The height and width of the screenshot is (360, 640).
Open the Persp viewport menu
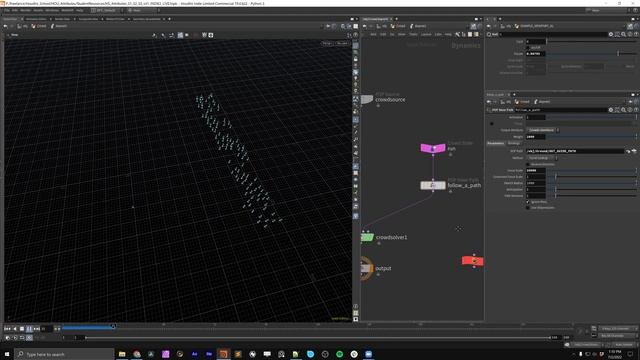point(327,43)
